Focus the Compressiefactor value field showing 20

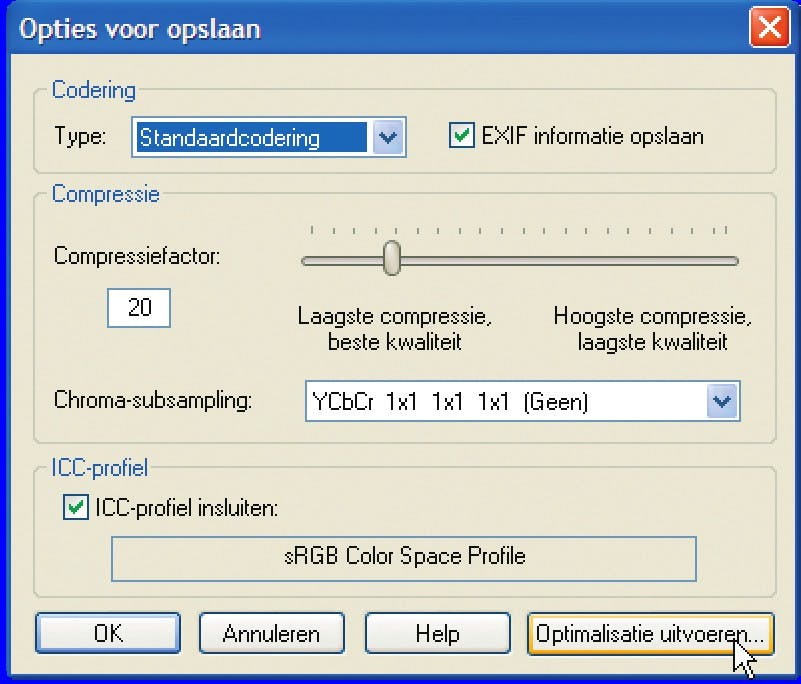point(139,308)
